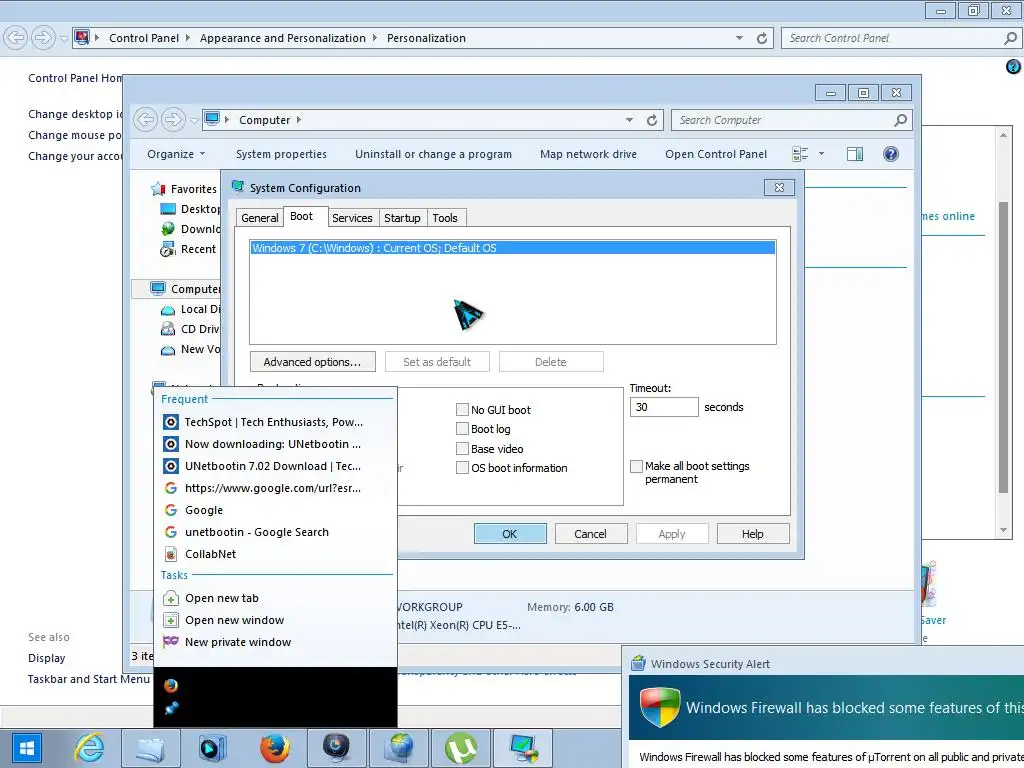Open the webcam-style taskbar icon
The image size is (1024, 768).
(336, 748)
